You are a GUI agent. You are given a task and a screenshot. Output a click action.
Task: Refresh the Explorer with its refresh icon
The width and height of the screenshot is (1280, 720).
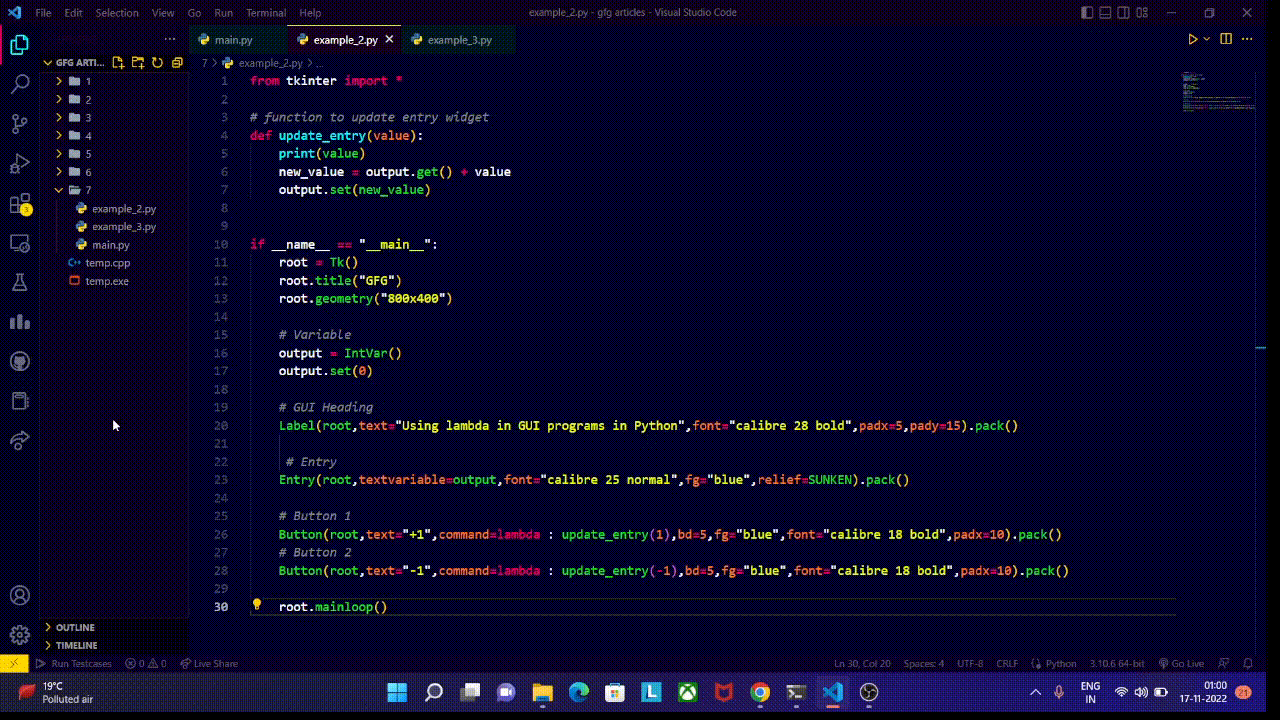click(x=158, y=61)
